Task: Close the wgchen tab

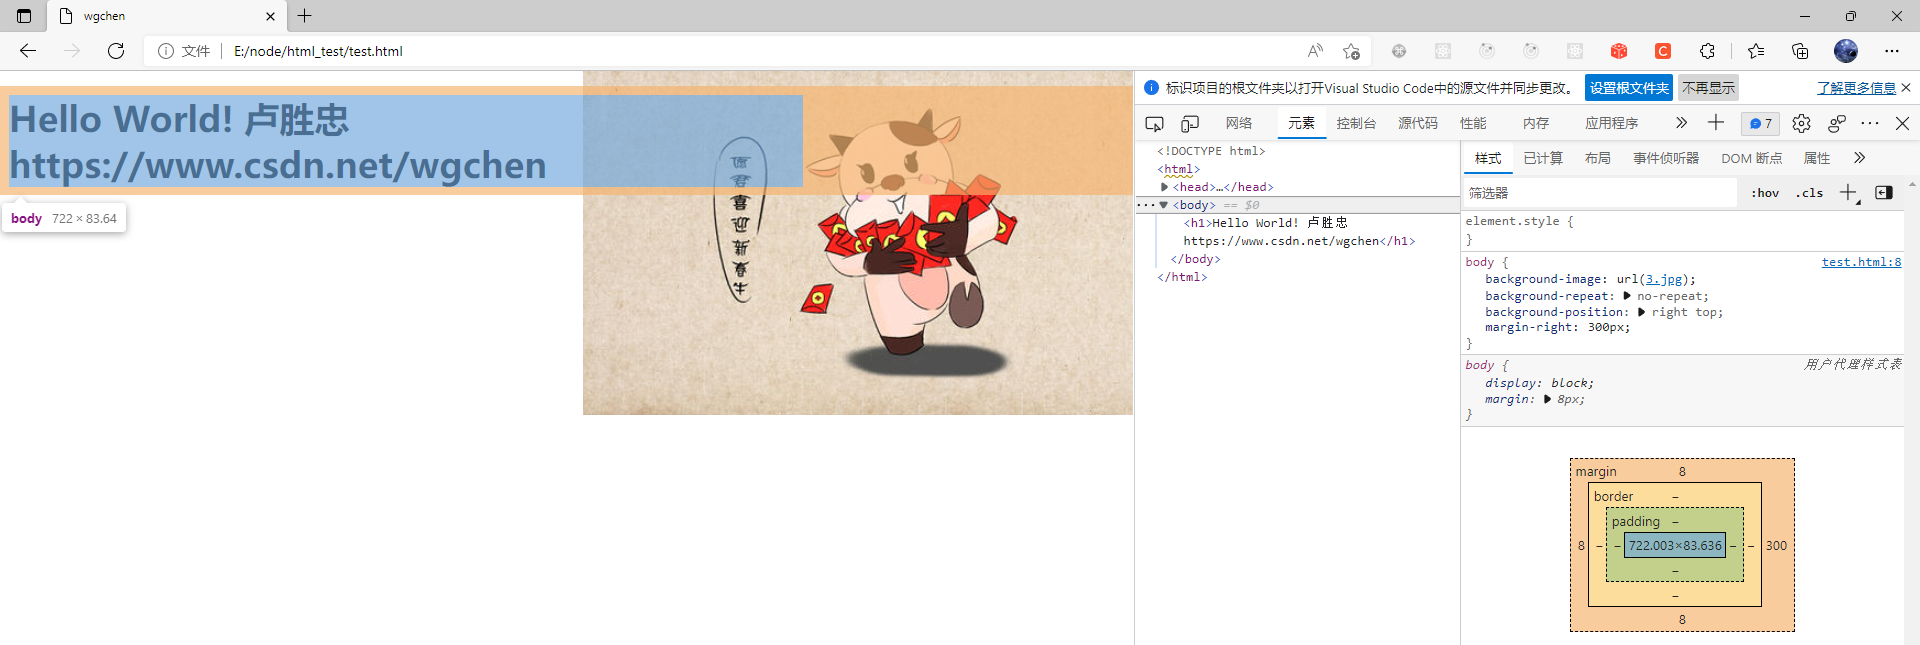Action: pos(270,16)
